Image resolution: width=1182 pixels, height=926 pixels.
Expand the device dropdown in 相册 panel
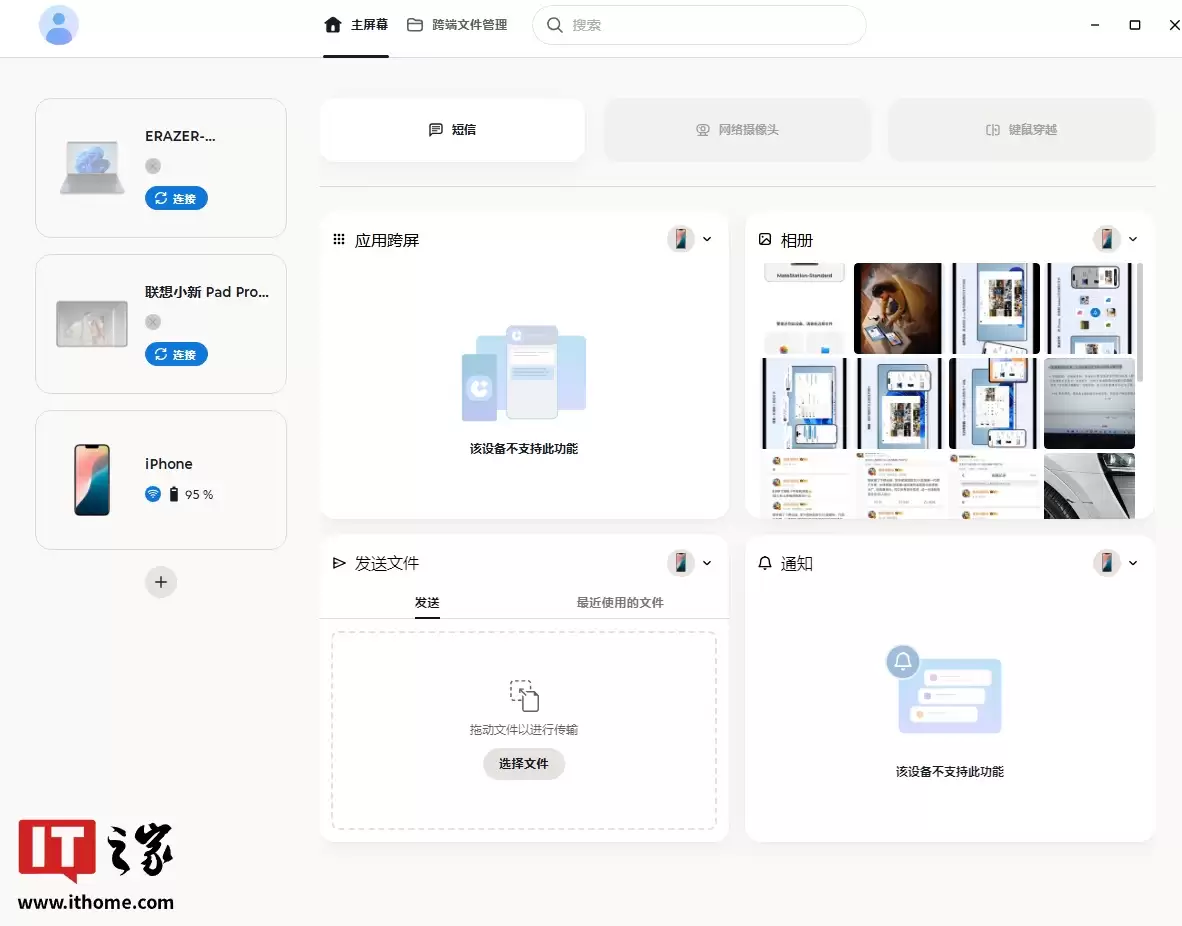(x=1131, y=239)
